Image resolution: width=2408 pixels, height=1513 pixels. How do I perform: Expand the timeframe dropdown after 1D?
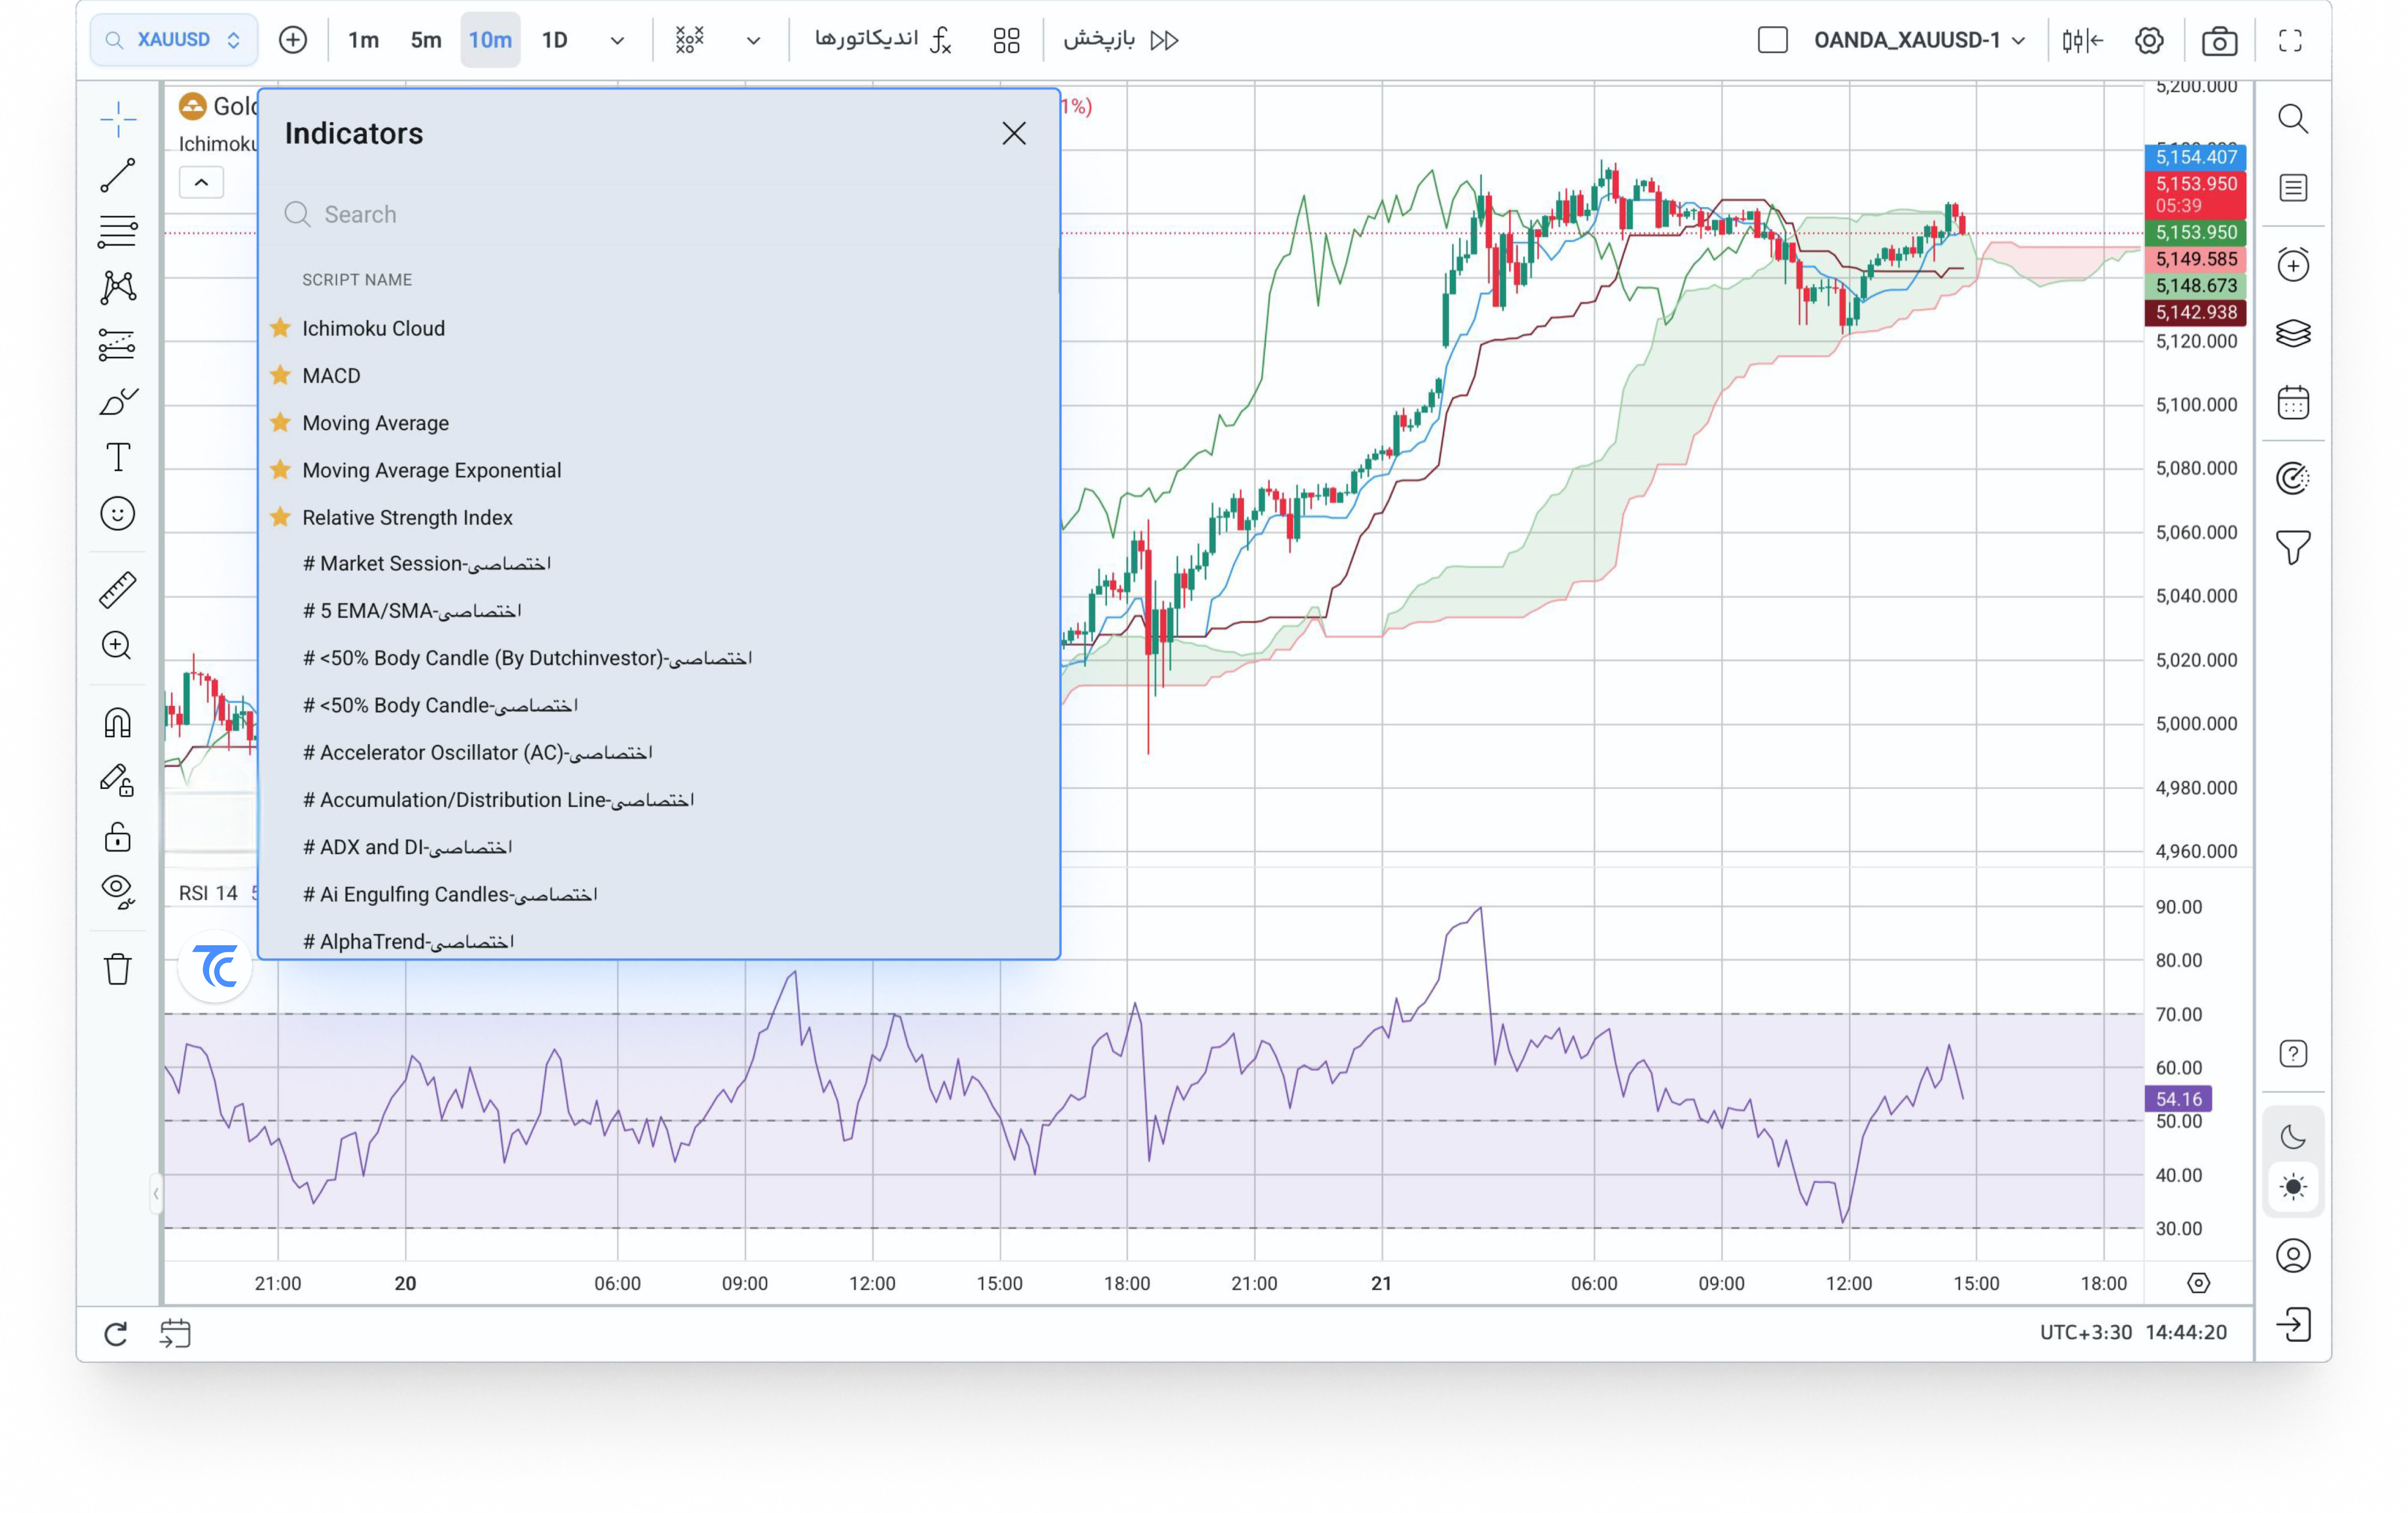tap(617, 41)
